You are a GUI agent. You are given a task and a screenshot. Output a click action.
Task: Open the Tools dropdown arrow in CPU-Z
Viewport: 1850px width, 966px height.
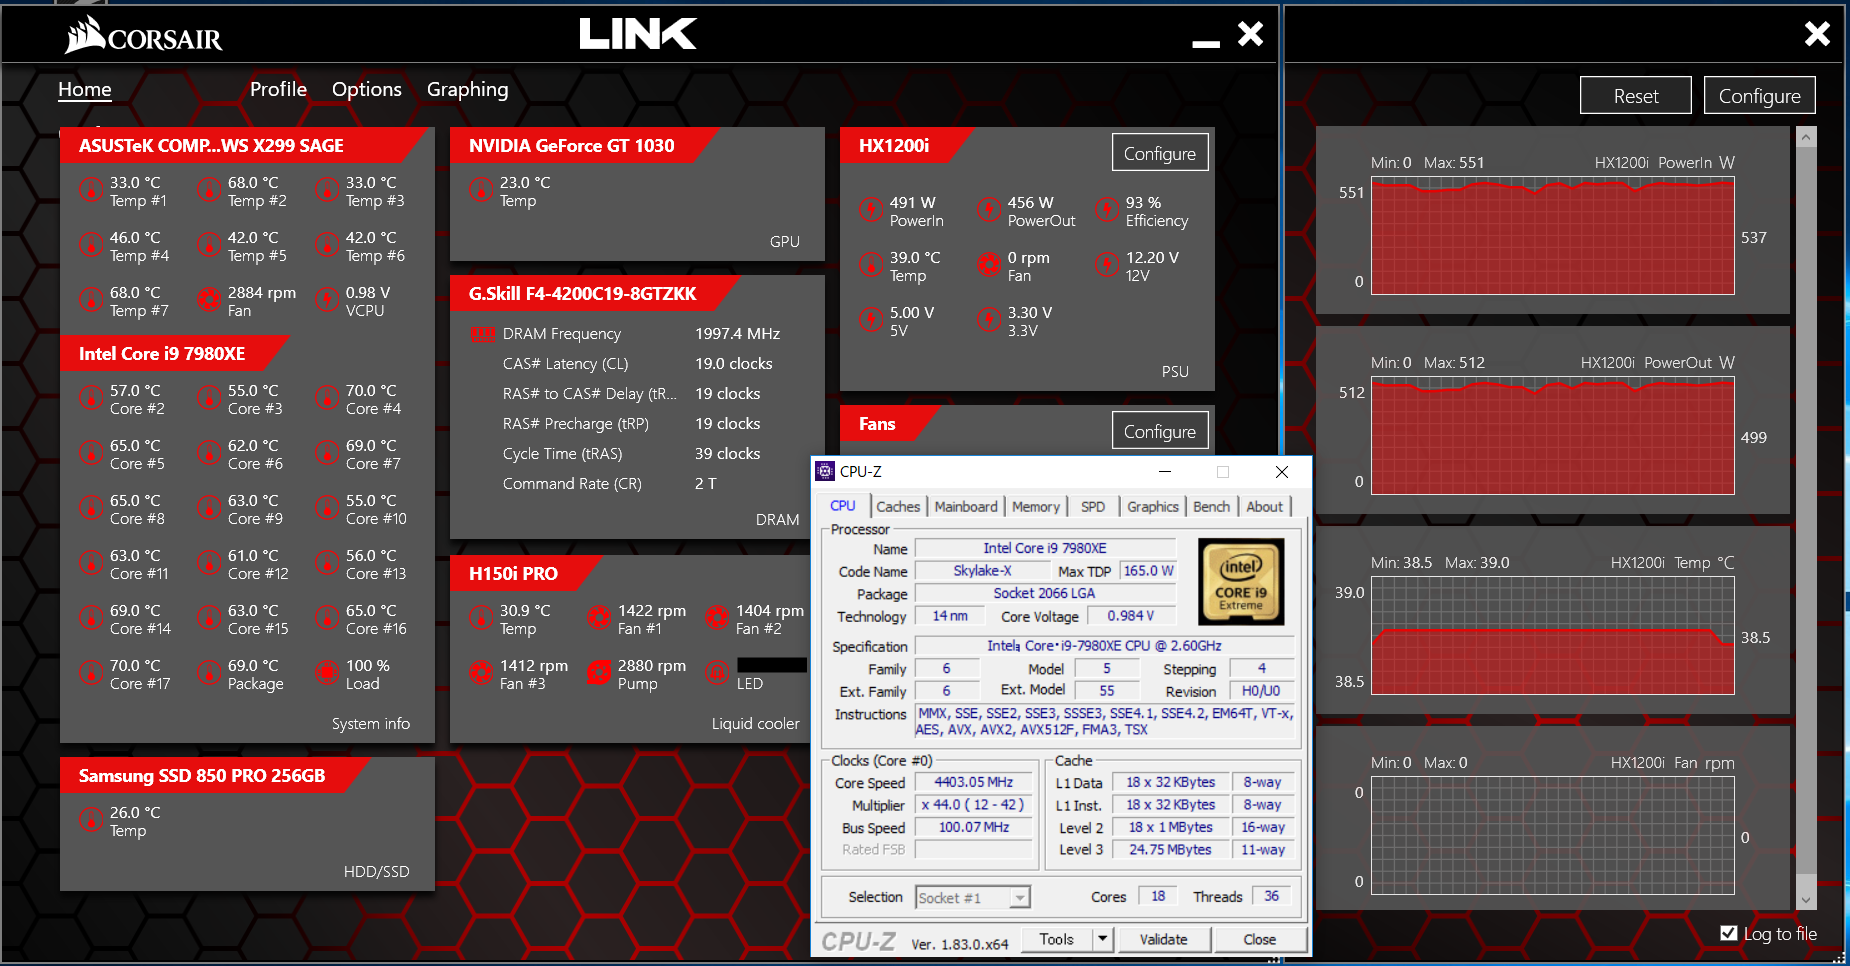coord(1102,939)
